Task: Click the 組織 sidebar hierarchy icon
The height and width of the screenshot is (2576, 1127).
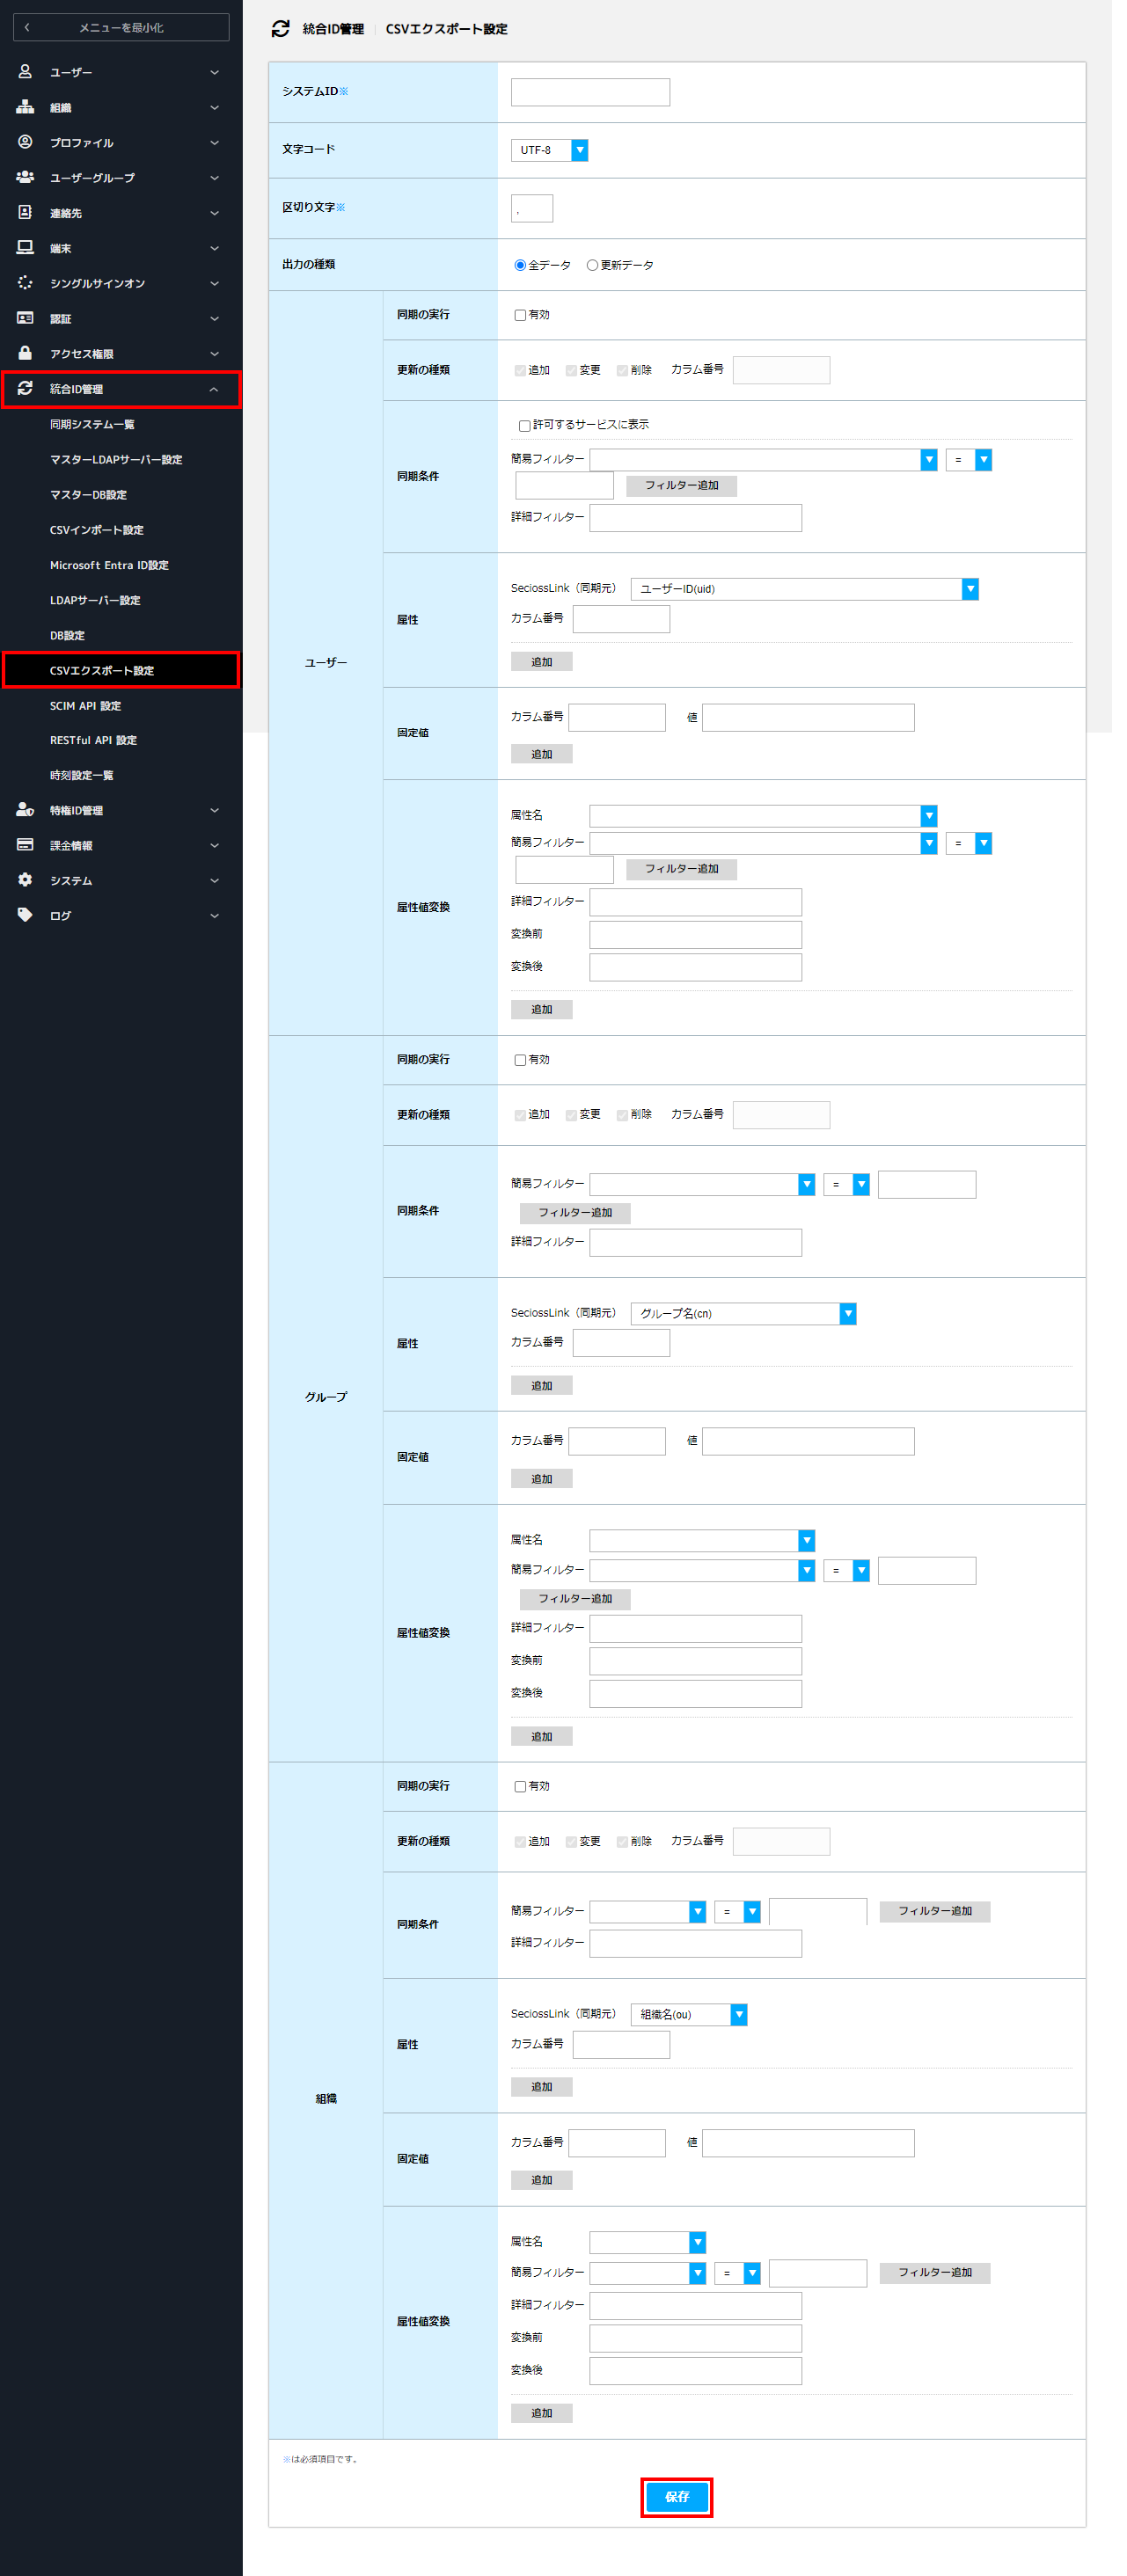Action: [x=25, y=107]
